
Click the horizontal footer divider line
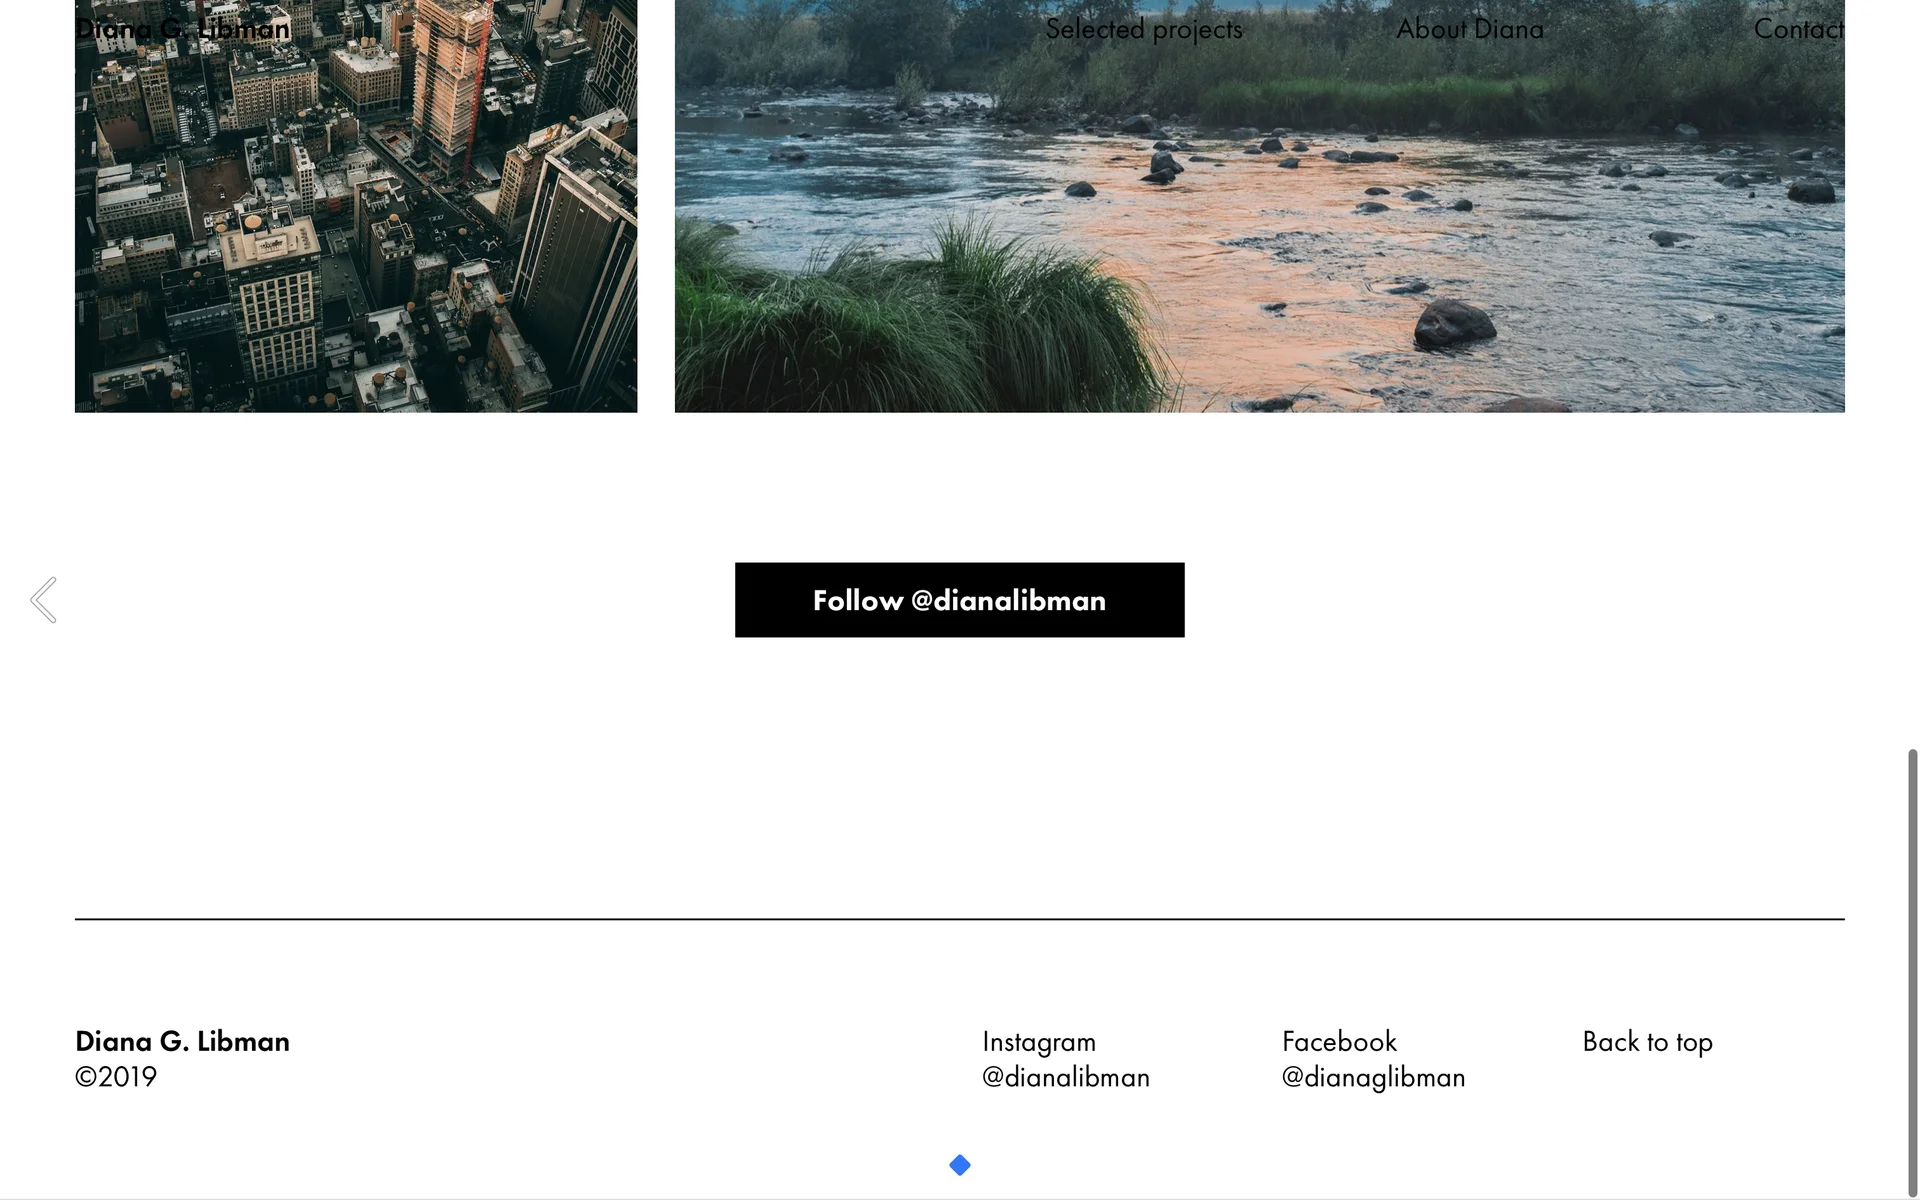pyautogui.click(x=960, y=919)
